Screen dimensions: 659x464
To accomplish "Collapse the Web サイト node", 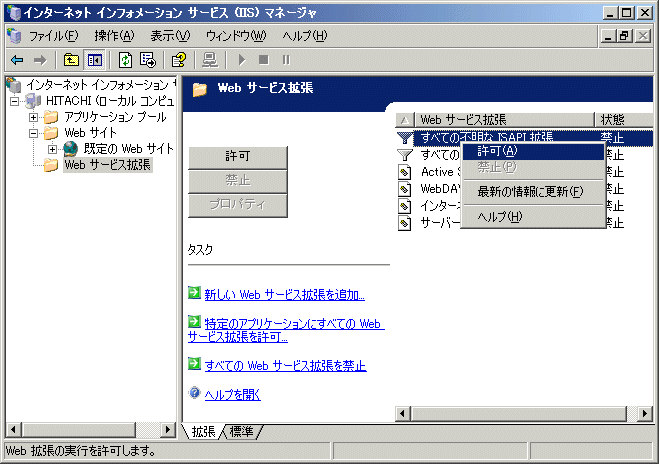I will [x=34, y=133].
